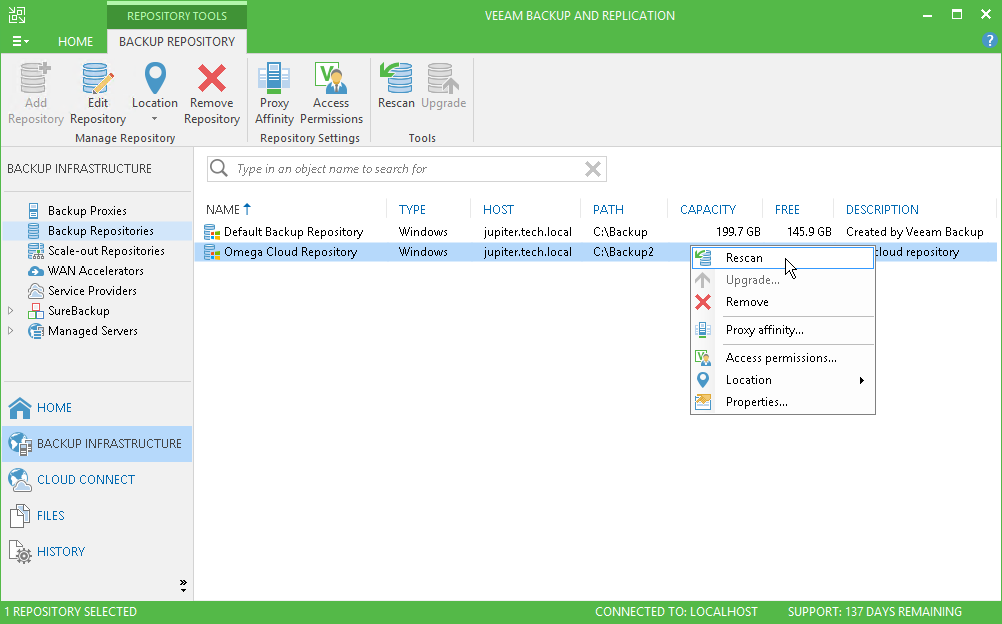Select the Default Backup Repository row

(596, 231)
